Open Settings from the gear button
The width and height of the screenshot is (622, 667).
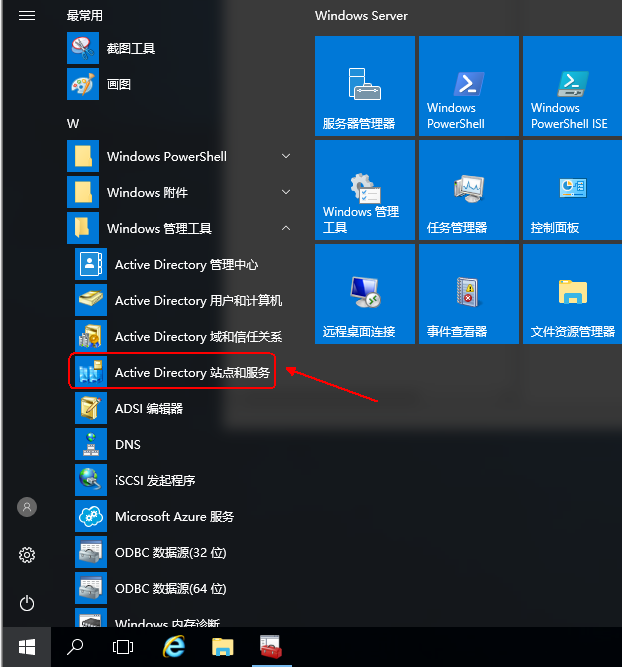point(27,555)
